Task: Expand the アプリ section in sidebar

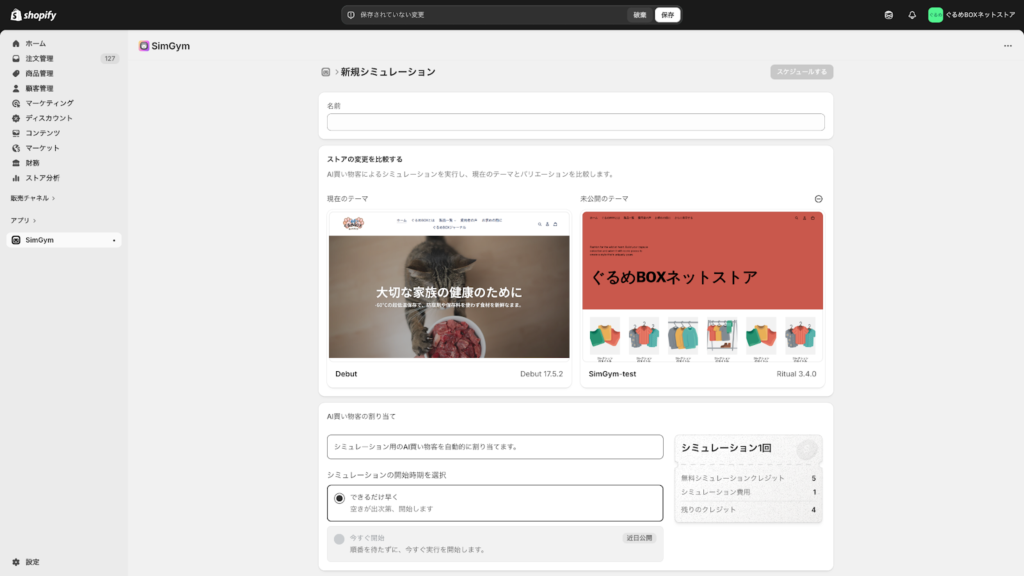Action: click(x=23, y=220)
